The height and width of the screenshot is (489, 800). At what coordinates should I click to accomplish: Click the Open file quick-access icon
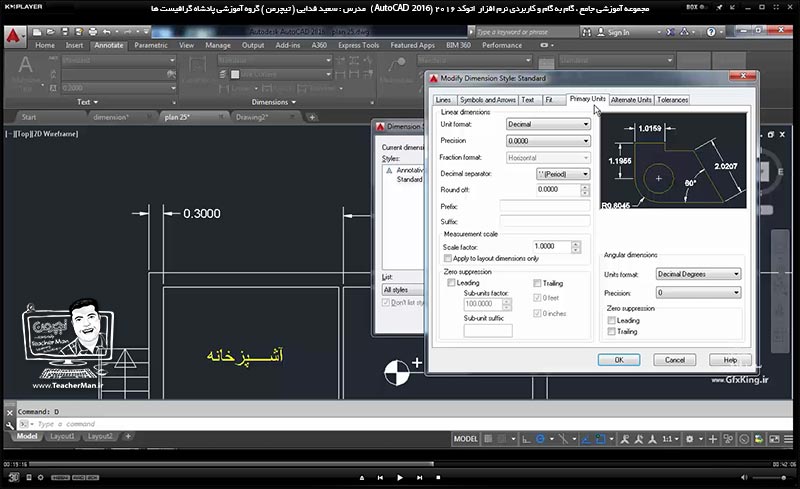coord(51,32)
